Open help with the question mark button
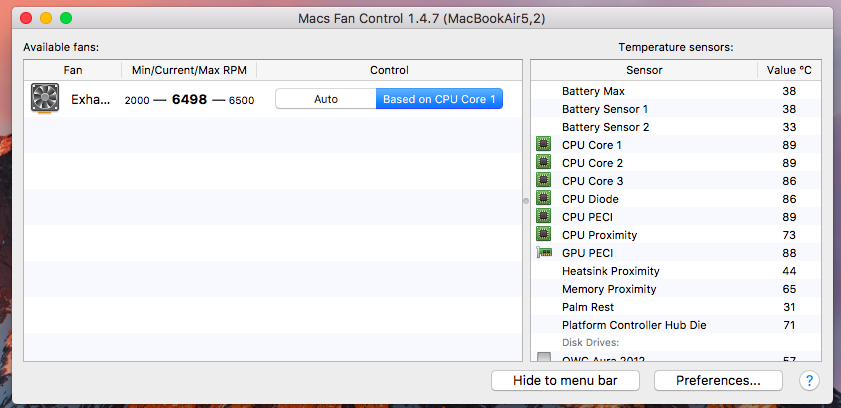Screen dimensions: 841x408 click(x=809, y=381)
